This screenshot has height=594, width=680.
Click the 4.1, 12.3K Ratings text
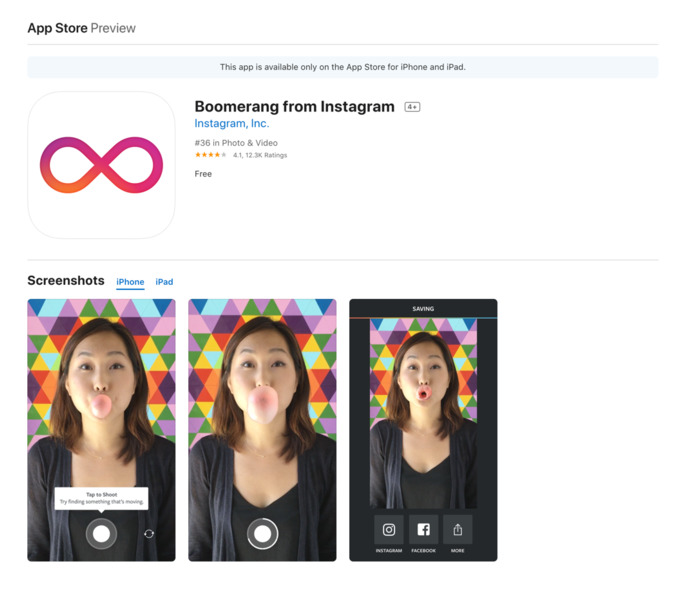pyautogui.click(x=260, y=155)
